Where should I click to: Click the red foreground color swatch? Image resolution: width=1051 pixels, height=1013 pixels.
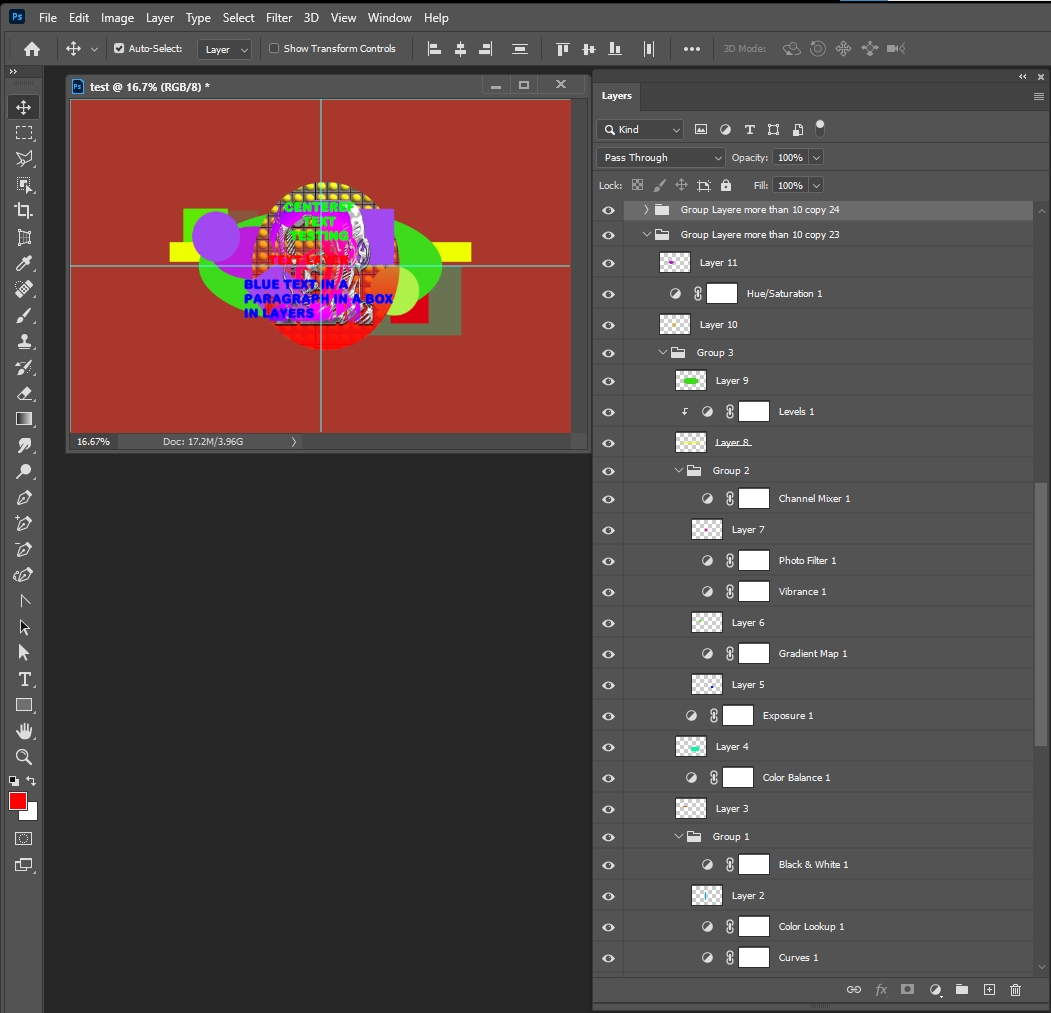16,801
